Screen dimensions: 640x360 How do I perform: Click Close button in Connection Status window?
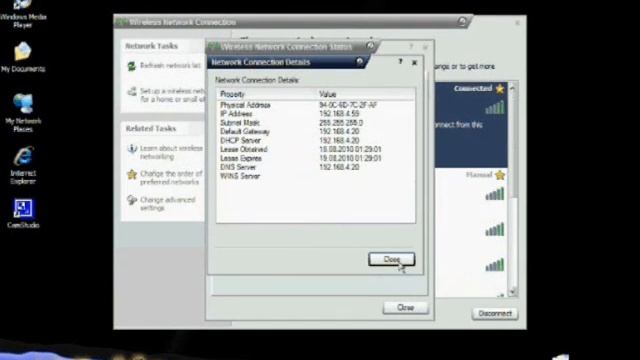pyautogui.click(x=405, y=308)
